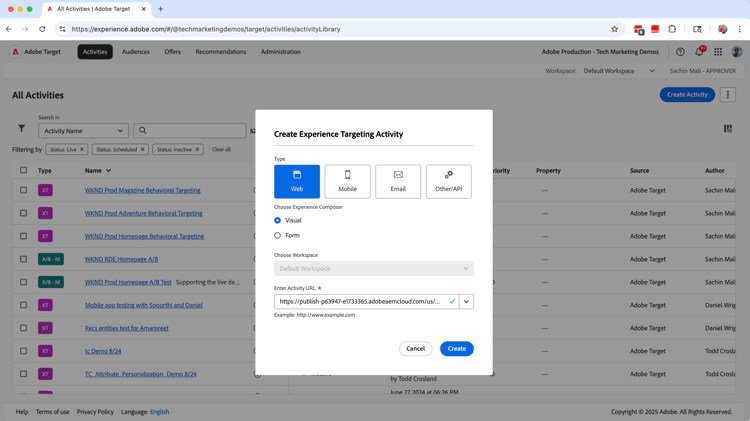
Task: Open the Adobe apps grid switcher
Action: pyautogui.click(x=718, y=52)
